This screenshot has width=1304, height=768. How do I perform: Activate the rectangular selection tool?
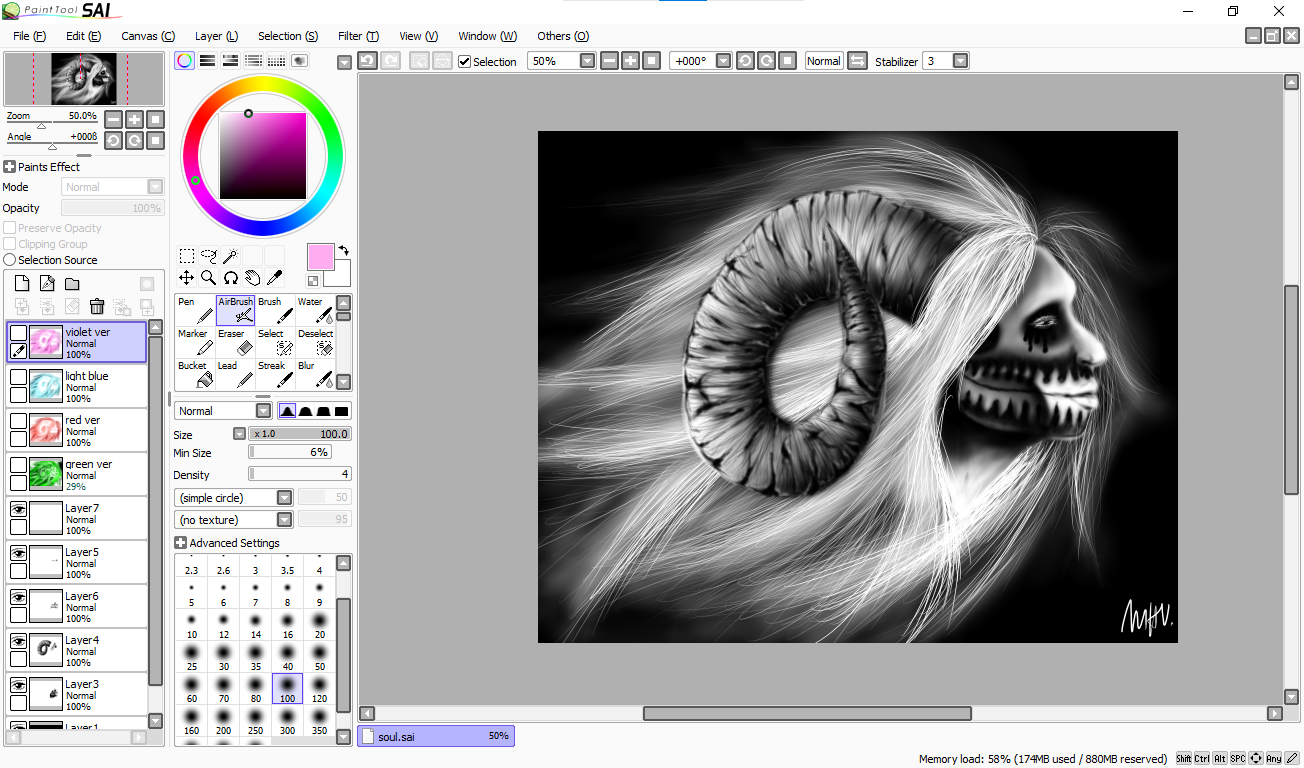coord(187,256)
